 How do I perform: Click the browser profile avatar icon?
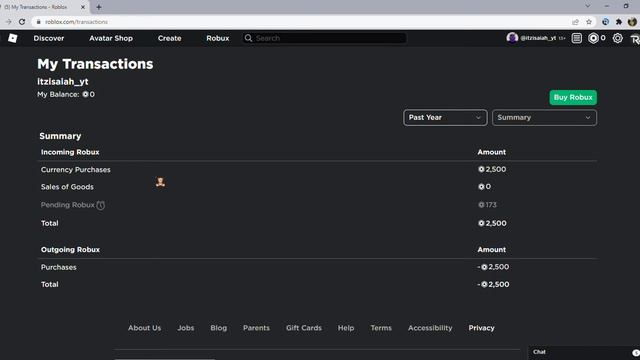pyautogui.click(x=632, y=22)
